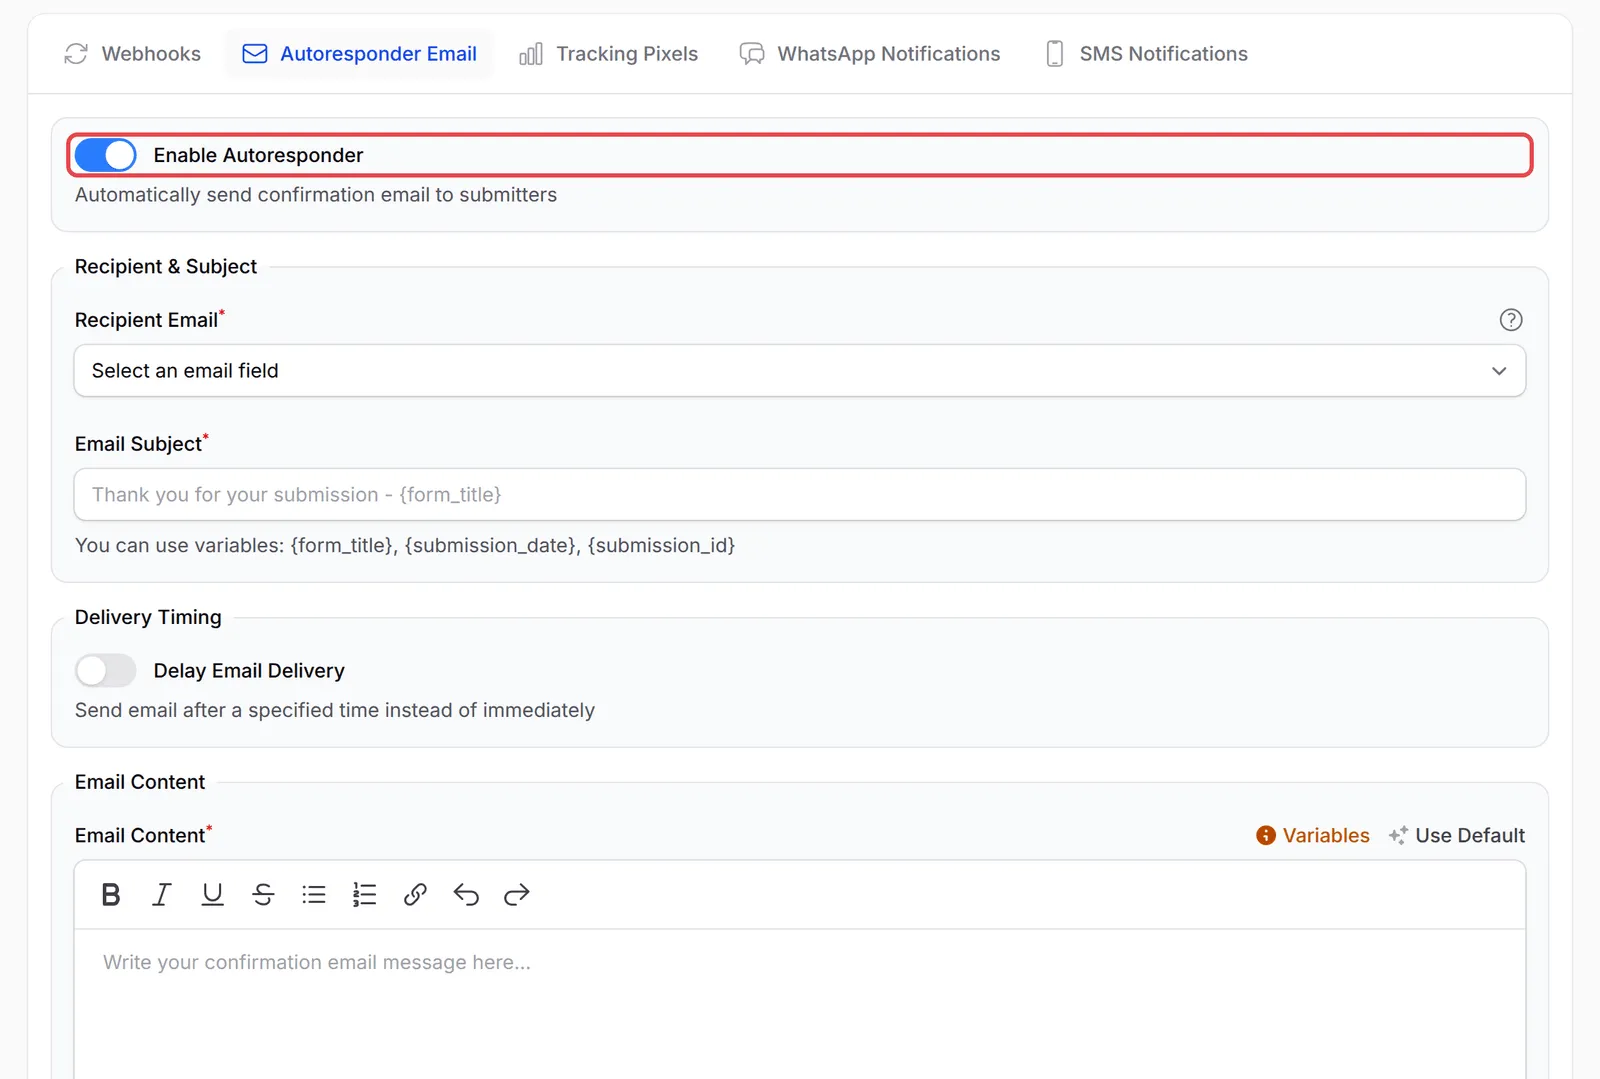
Task: Click the variables hint text under subject
Action: [405, 546]
